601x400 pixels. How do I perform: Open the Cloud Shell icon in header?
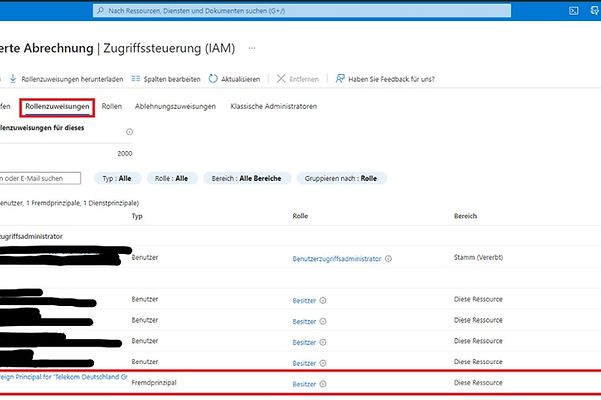(x=574, y=10)
